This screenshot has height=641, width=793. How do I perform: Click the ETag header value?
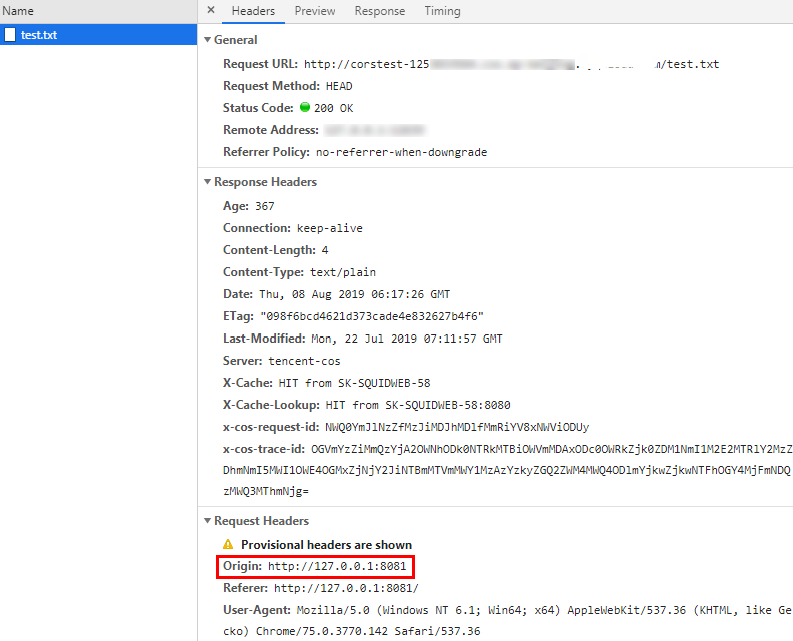click(371, 316)
